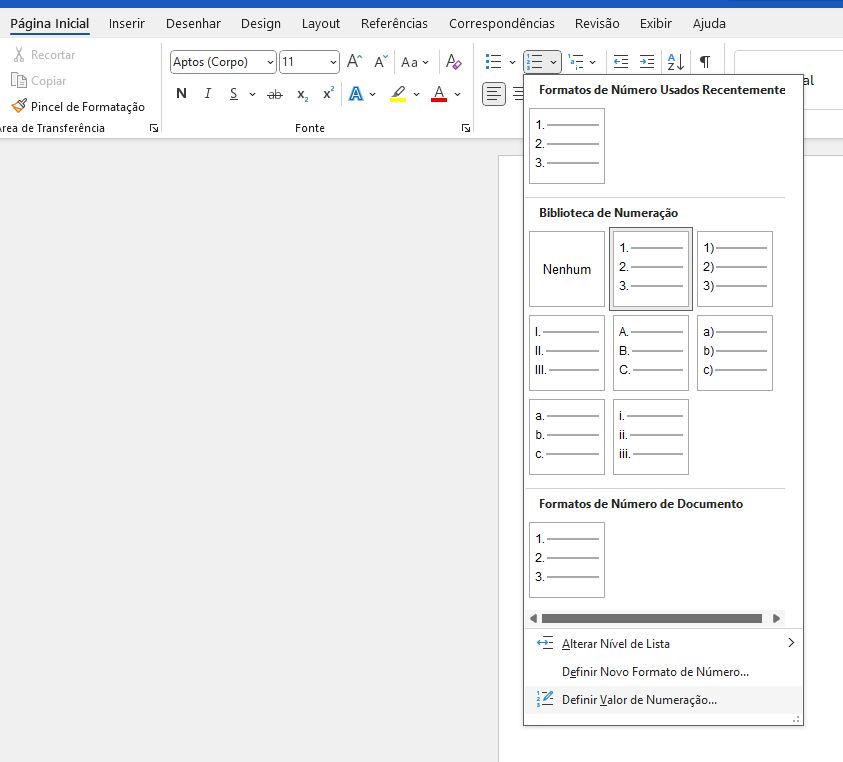The height and width of the screenshot is (762, 843).
Task: Open Alterar Nível de Lista submenu
Action: (663, 644)
